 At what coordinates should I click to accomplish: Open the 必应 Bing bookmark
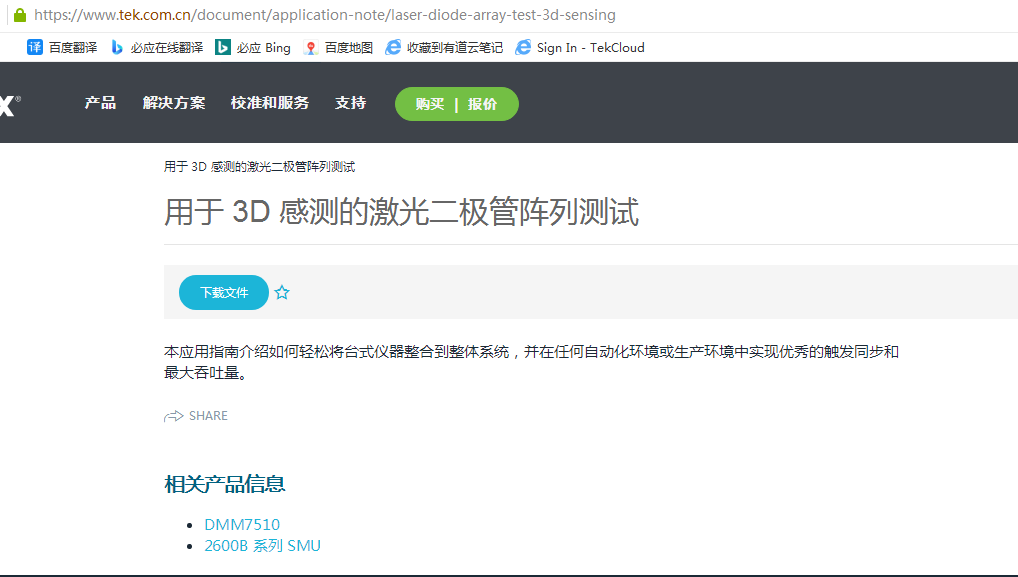tap(253, 47)
